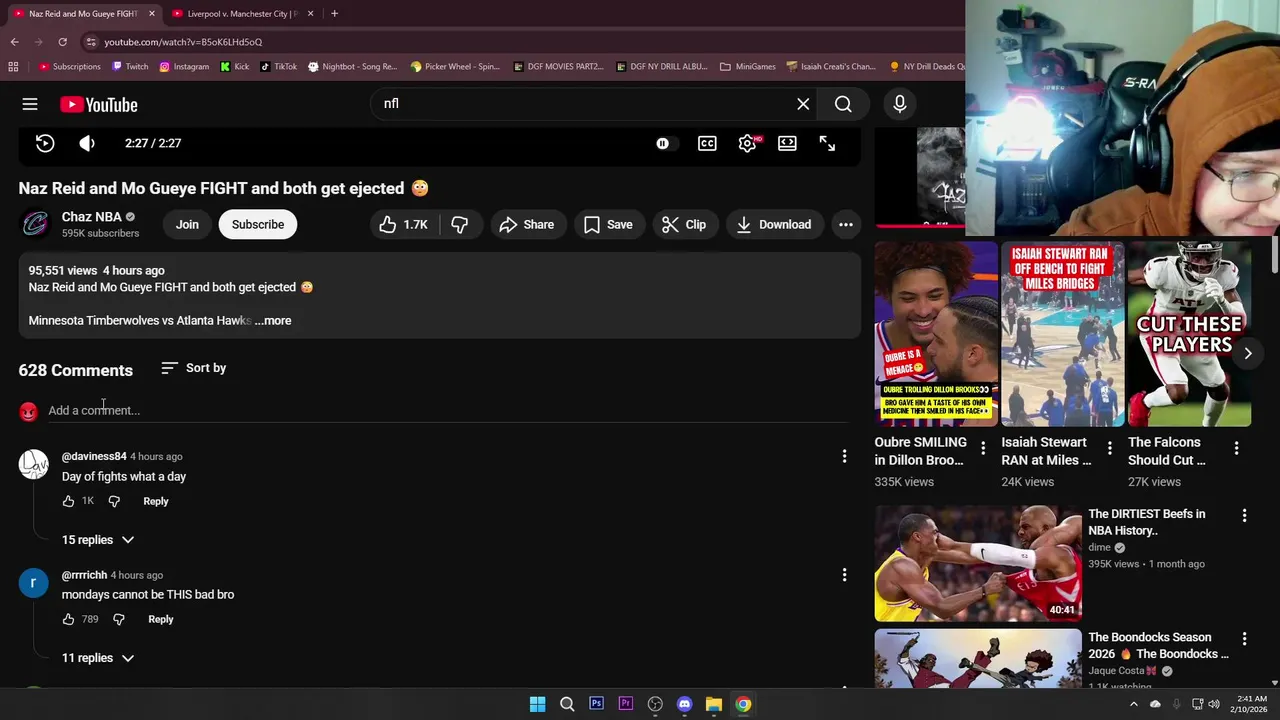Open the Twitch bookmark

tap(130, 67)
